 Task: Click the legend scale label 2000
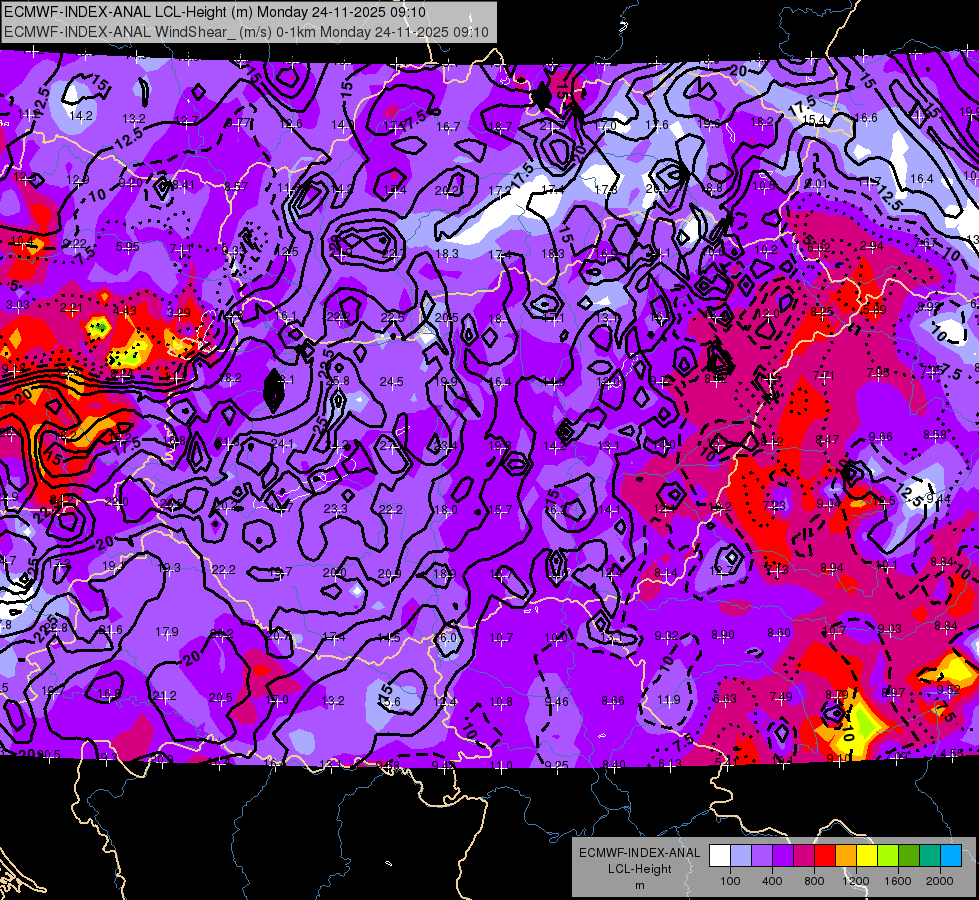(940, 881)
